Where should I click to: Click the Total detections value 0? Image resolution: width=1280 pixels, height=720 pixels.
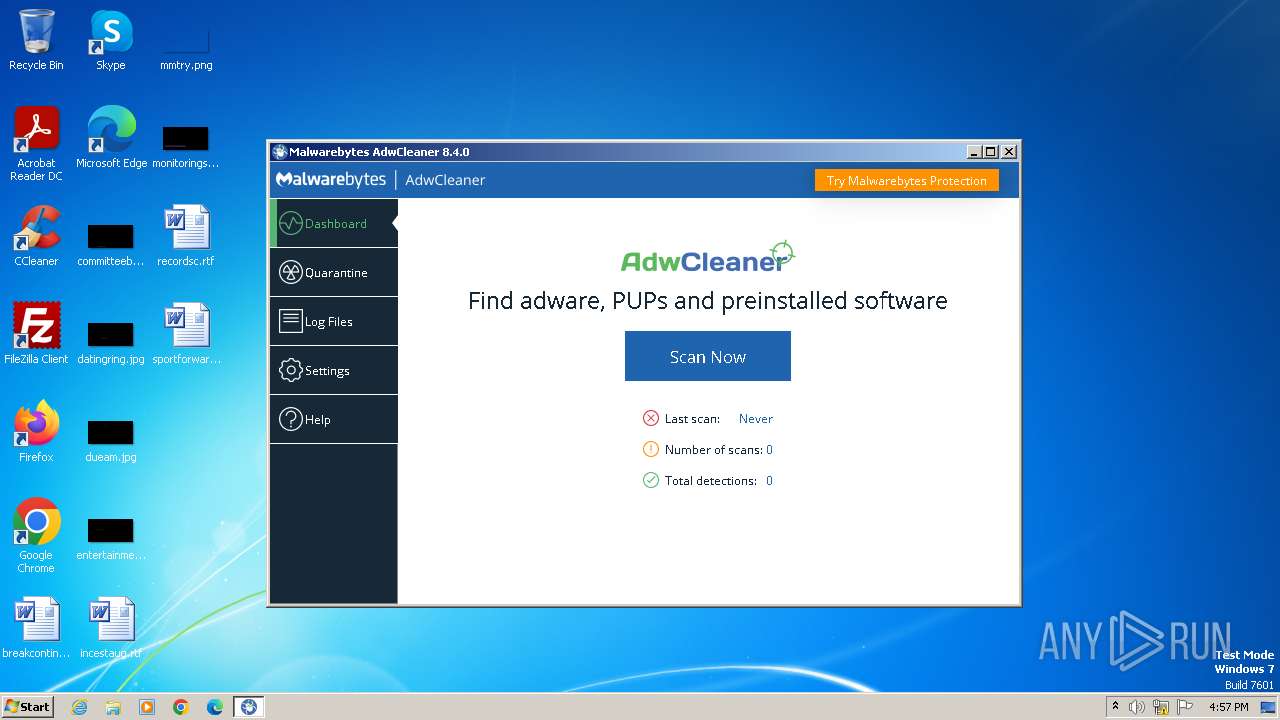pos(769,481)
